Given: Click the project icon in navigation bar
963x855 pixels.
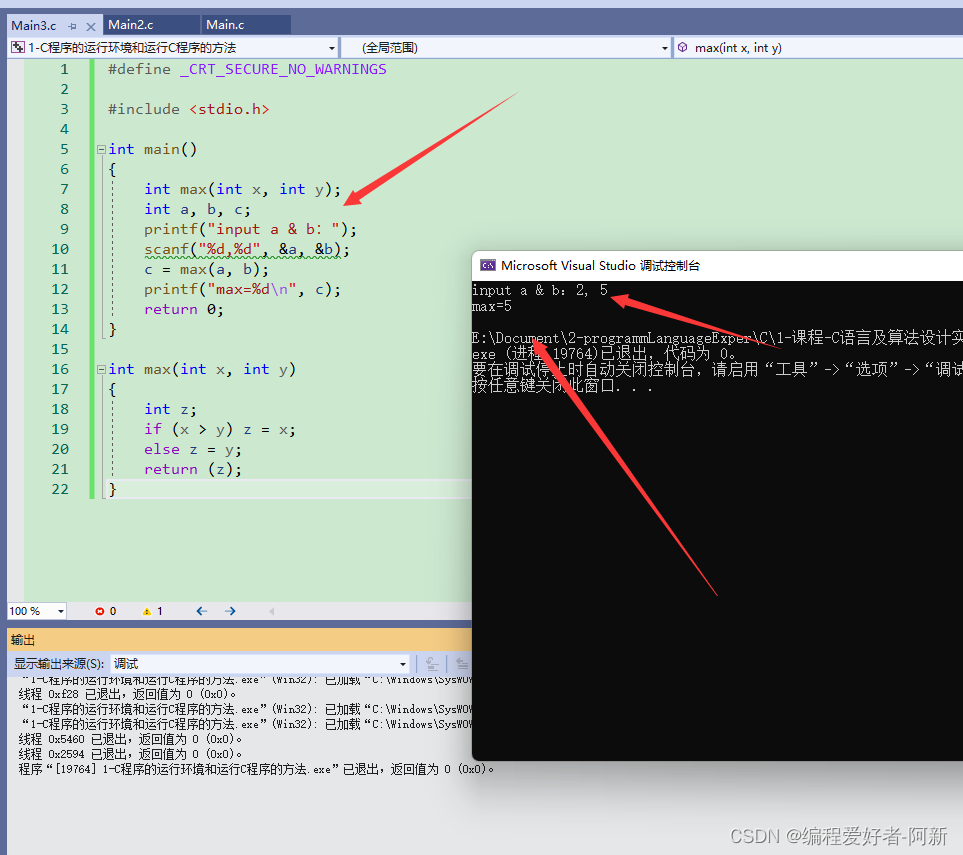Looking at the screenshot, I should click(18, 47).
